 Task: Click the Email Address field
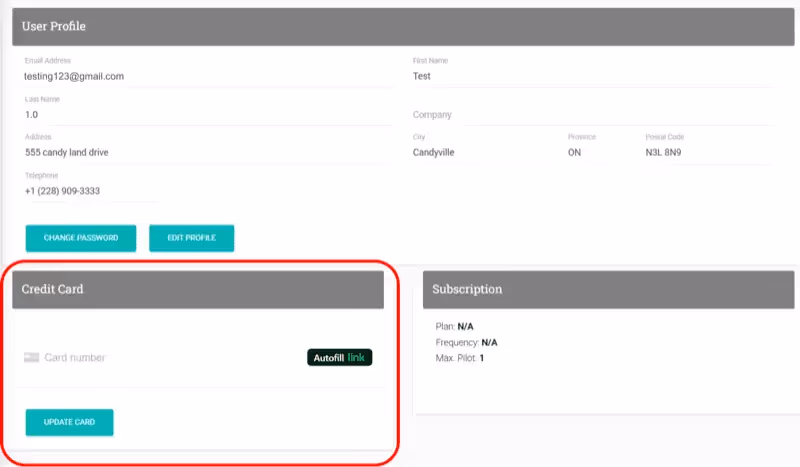click(x=200, y=76)
